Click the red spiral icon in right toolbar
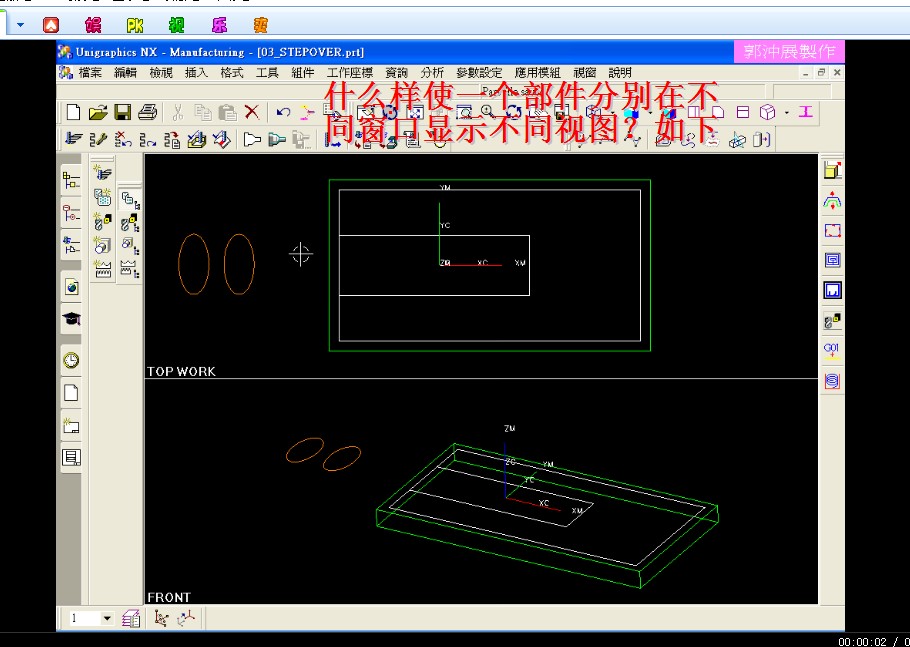 [832, 381]
